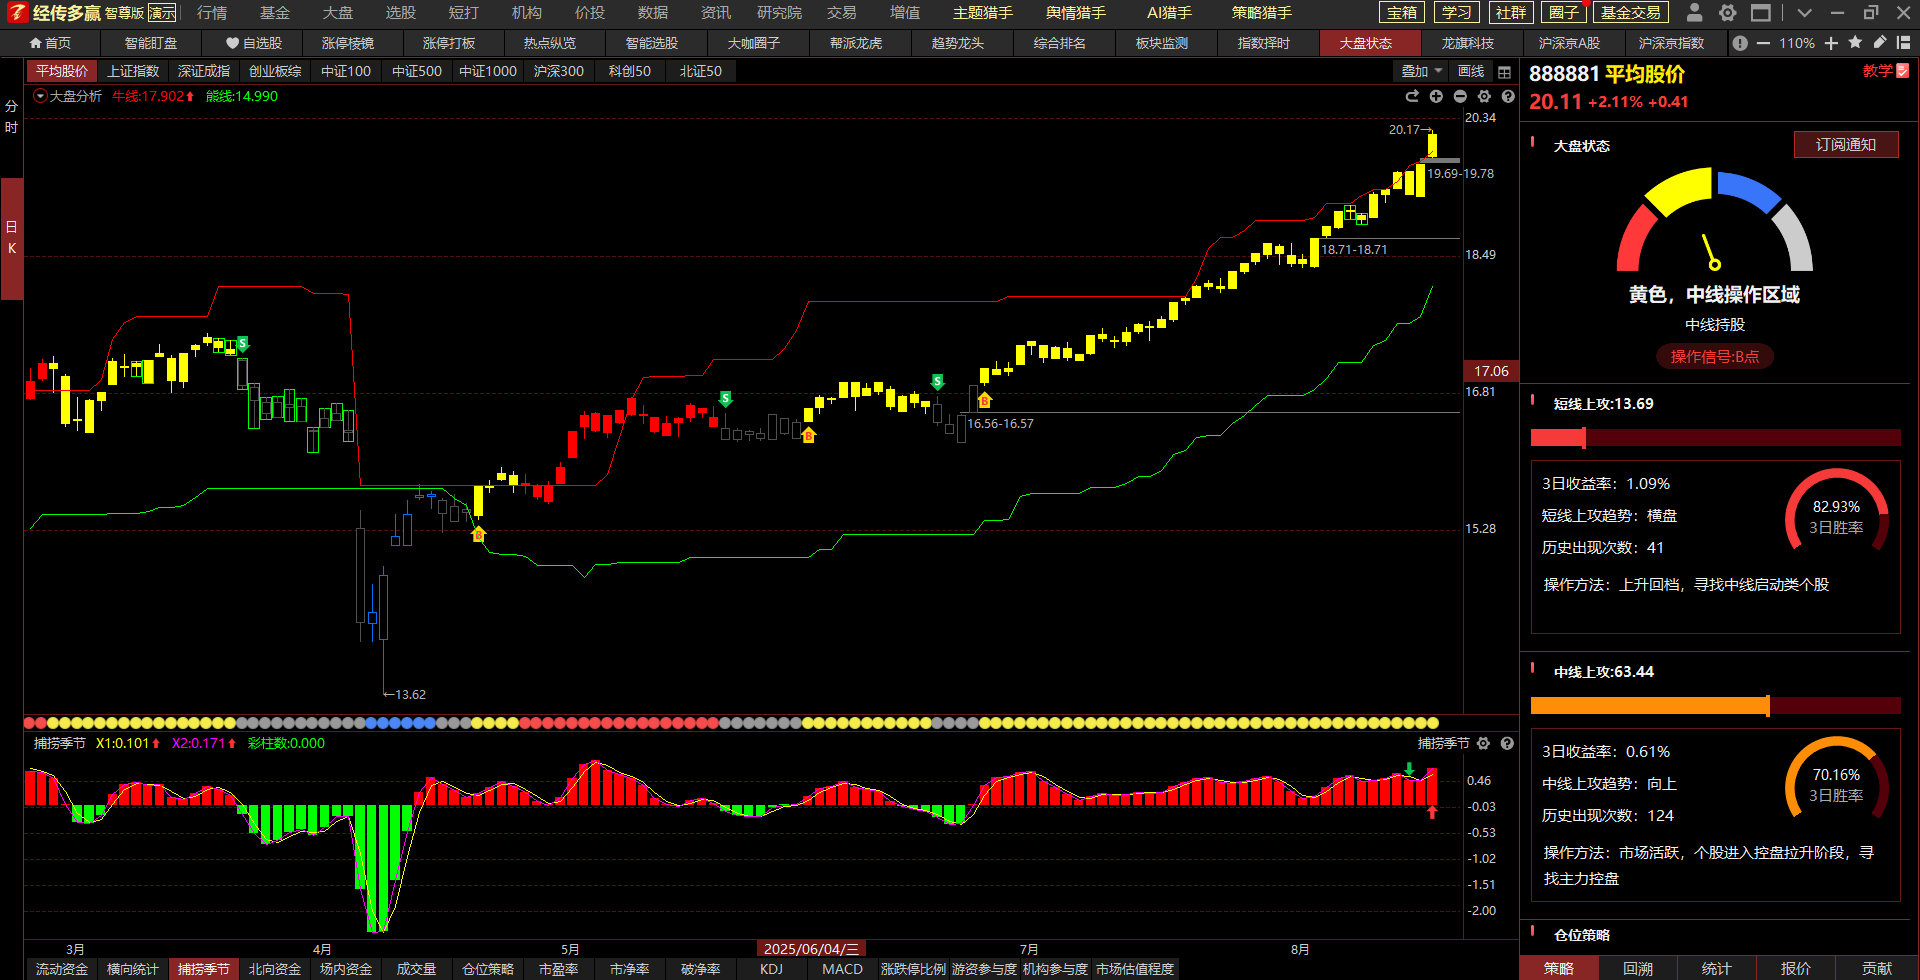Click the 宝箱 button
Viewport: 1920px width, 980px height.
[1402, 13]
